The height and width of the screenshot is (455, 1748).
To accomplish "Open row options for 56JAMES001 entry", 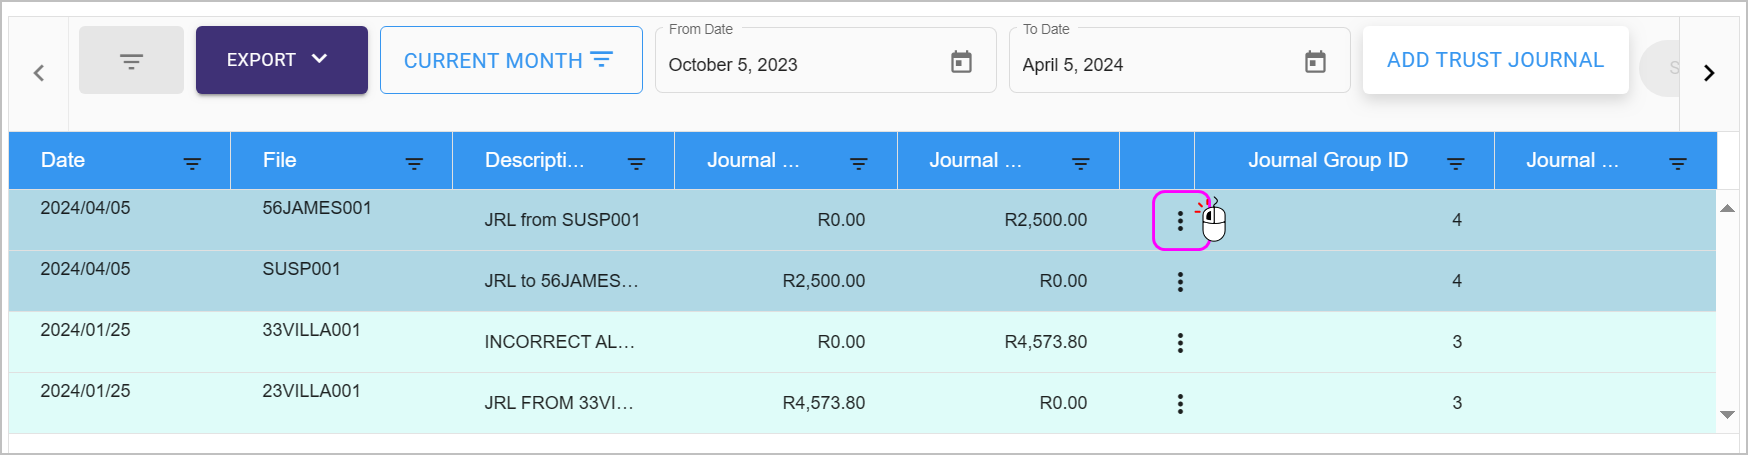I will tap(1180, 221).
